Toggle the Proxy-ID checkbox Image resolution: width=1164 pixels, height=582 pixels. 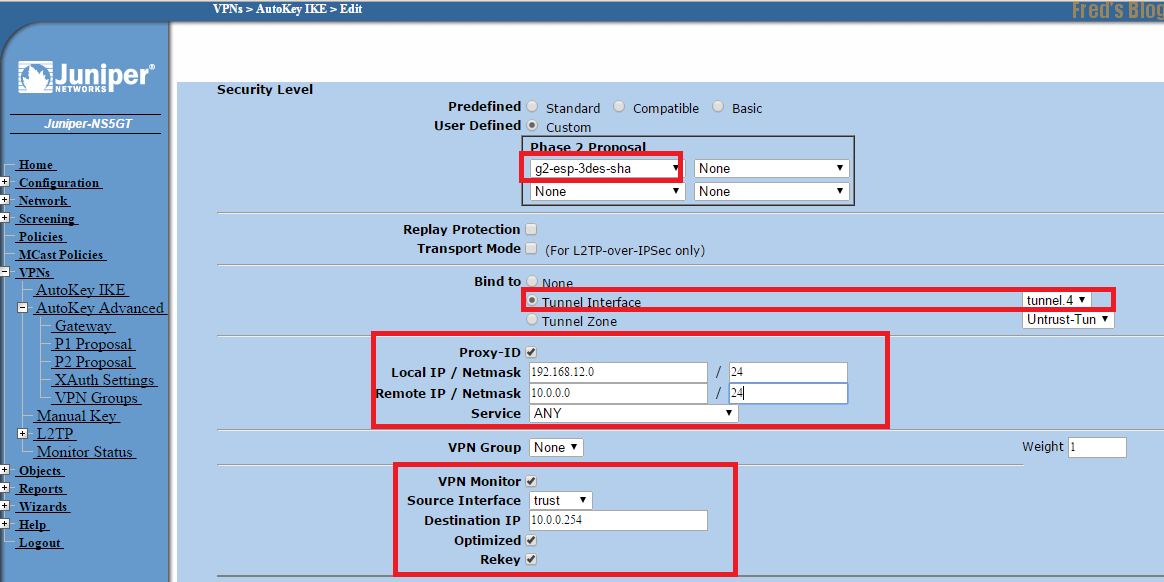(531, 352)
